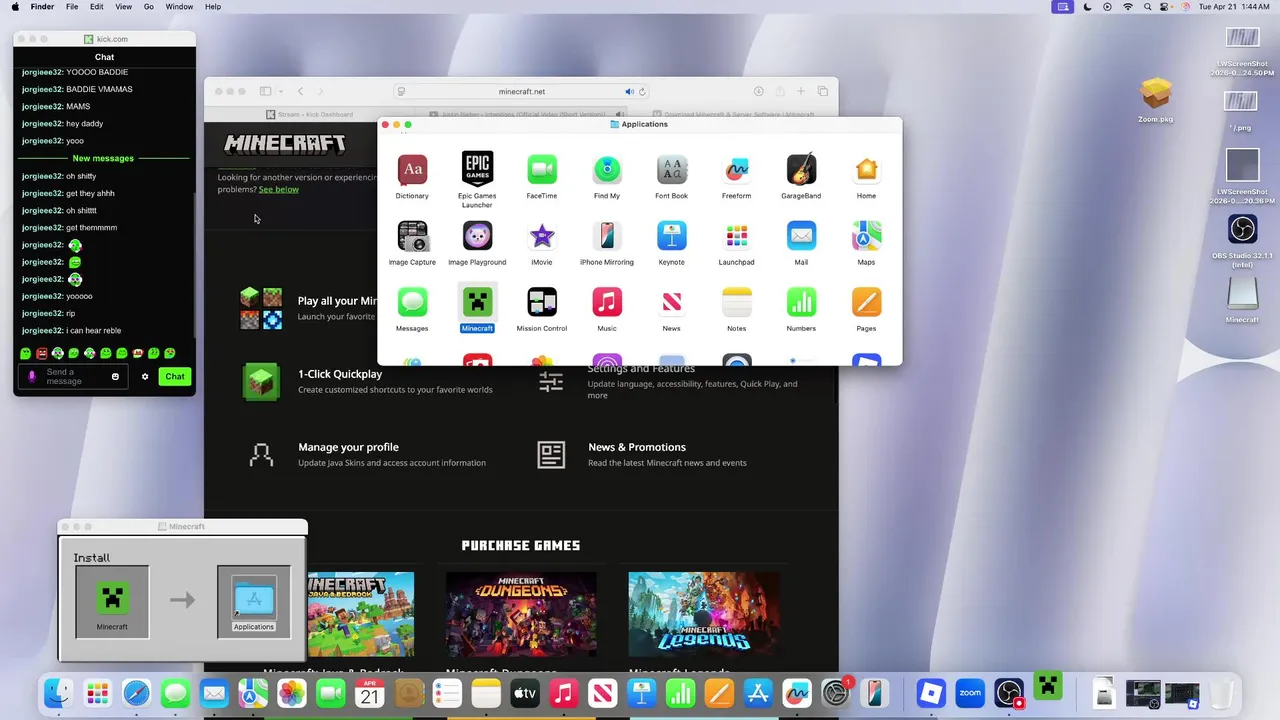The image size is (1280, 720).
Task: Open the Window menu
Action: [x=179, y=7]
